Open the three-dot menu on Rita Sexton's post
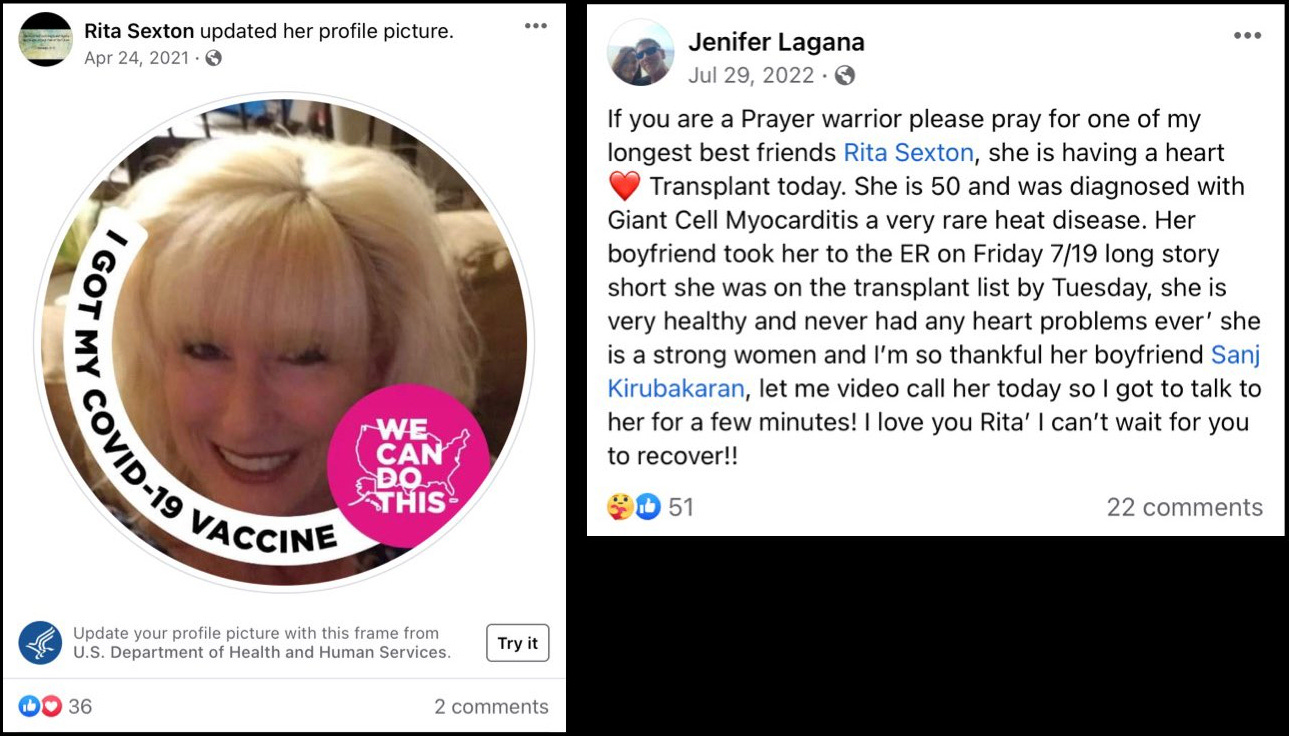The height and width of the screenshot is (736, 1289). tap(536, 26)
